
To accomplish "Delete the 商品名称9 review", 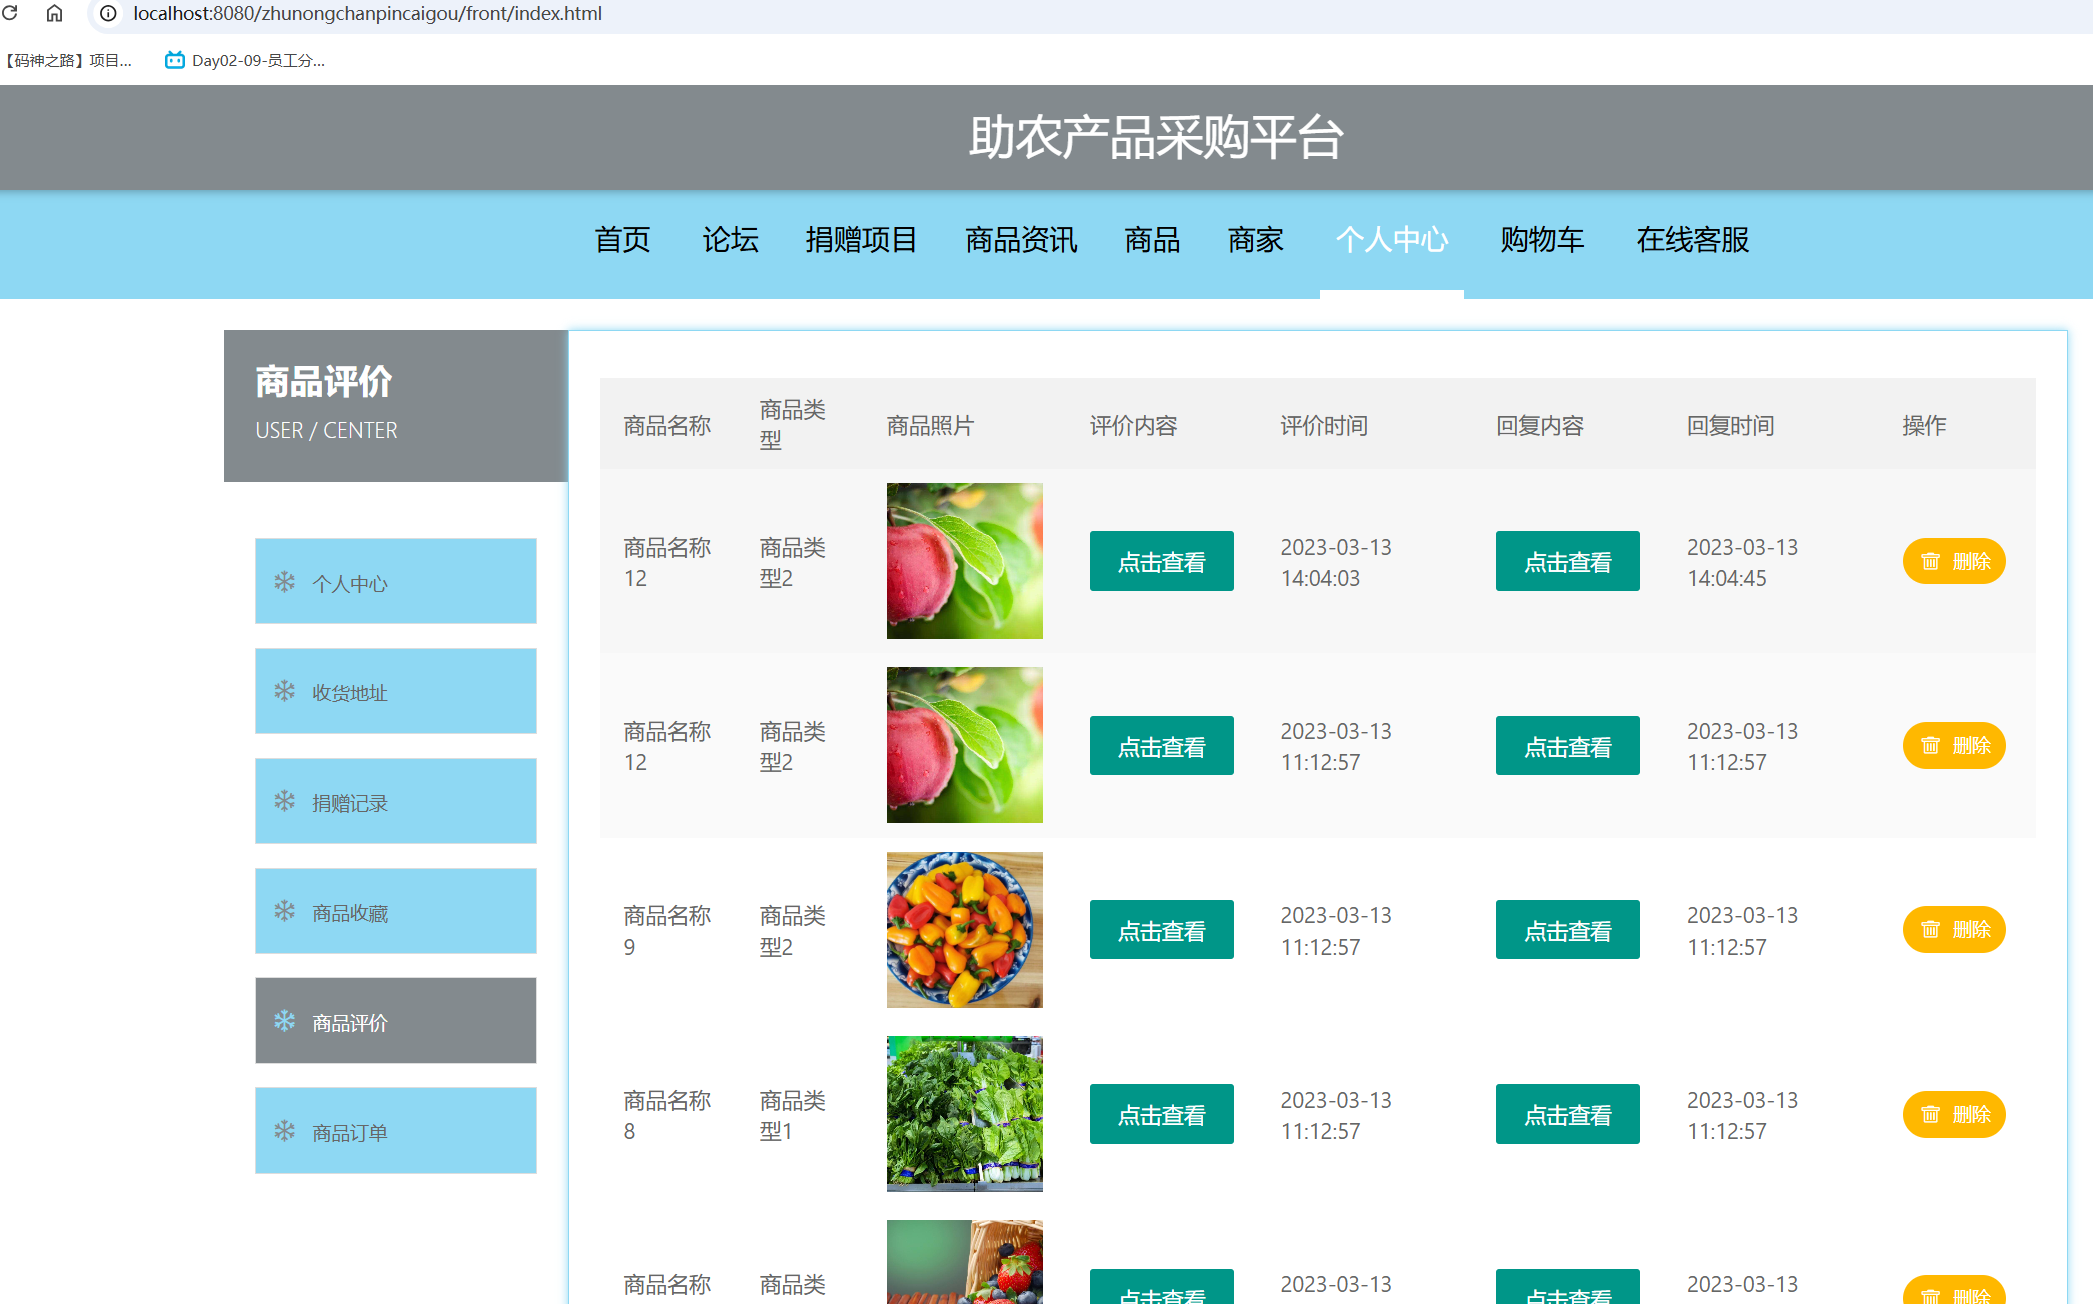I will click(x=1954, y=929).
